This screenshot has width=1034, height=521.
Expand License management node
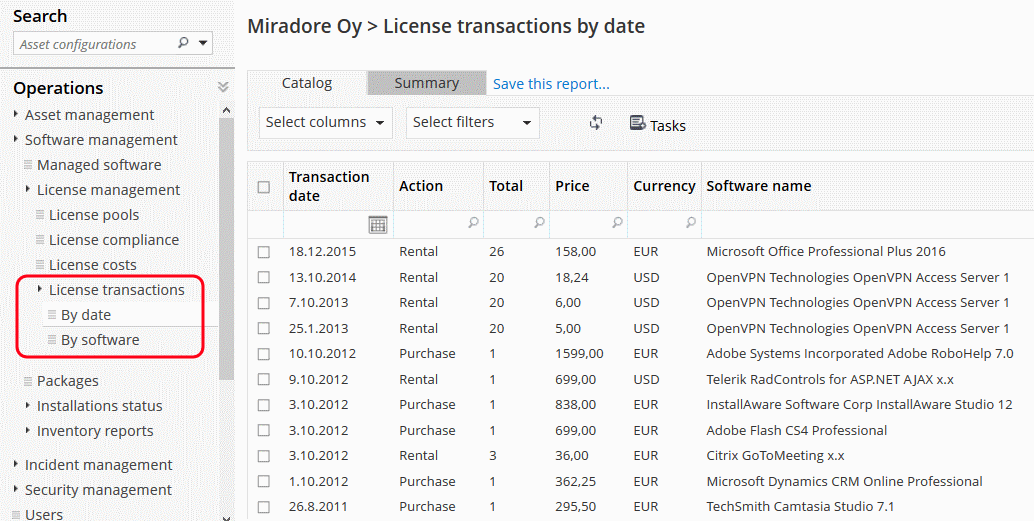(28, 190)
